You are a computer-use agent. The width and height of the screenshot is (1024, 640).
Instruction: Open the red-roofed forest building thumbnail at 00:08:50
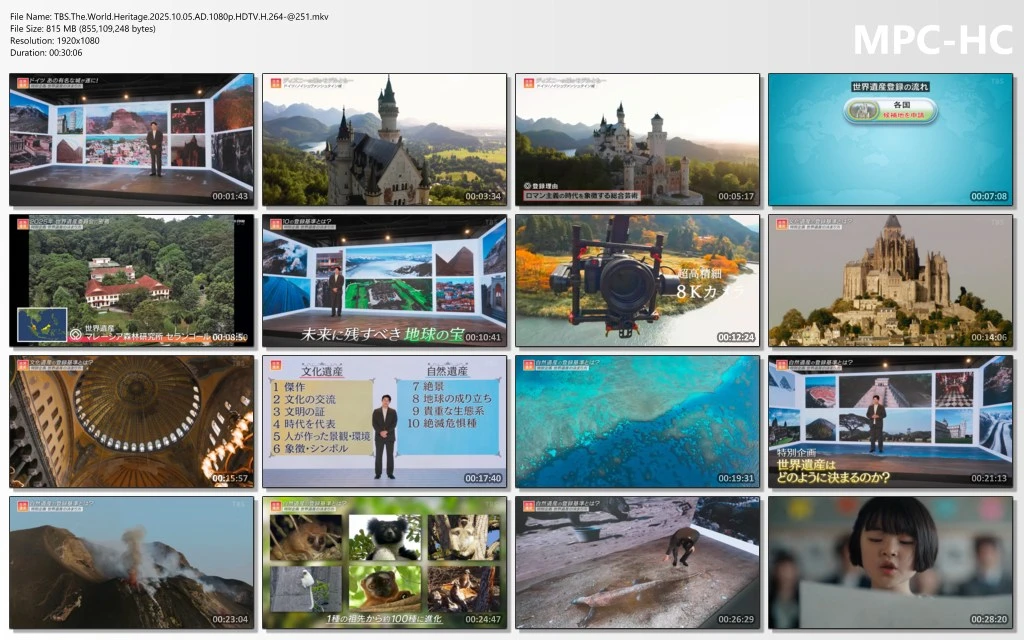pyautogui.click(x=132, y=280)
